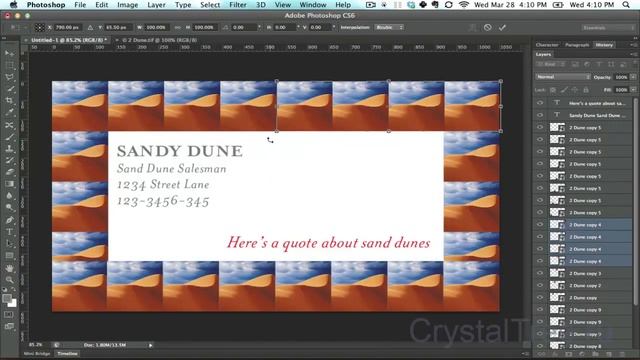Select the Brush tool
This screenshot has width=640, height=360.
click(x=9, y=137)
